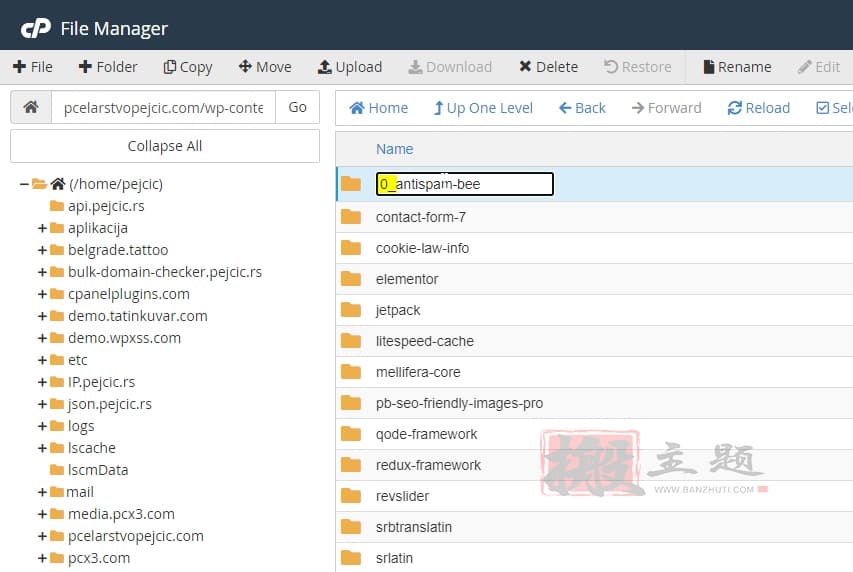The height and width of the screenshot is (572, 853).
Task: Select the elementor folder row
Action: [407, 279]
